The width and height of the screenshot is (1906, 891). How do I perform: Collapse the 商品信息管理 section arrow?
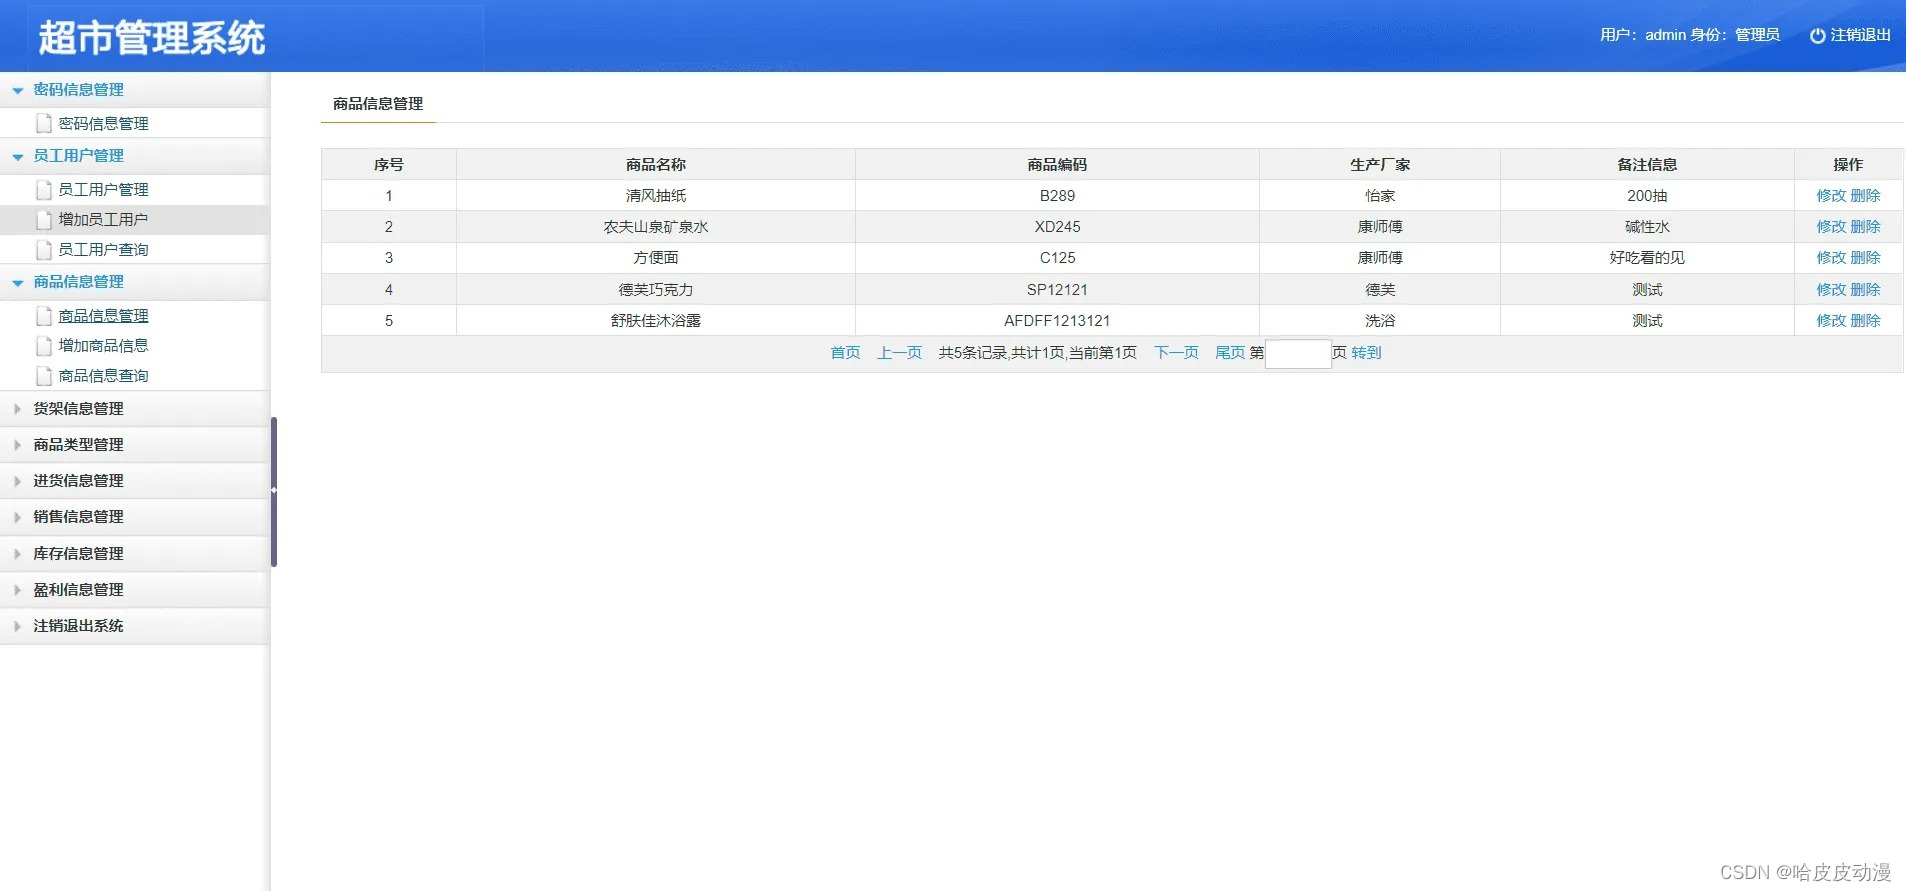[x=17, y=282]
